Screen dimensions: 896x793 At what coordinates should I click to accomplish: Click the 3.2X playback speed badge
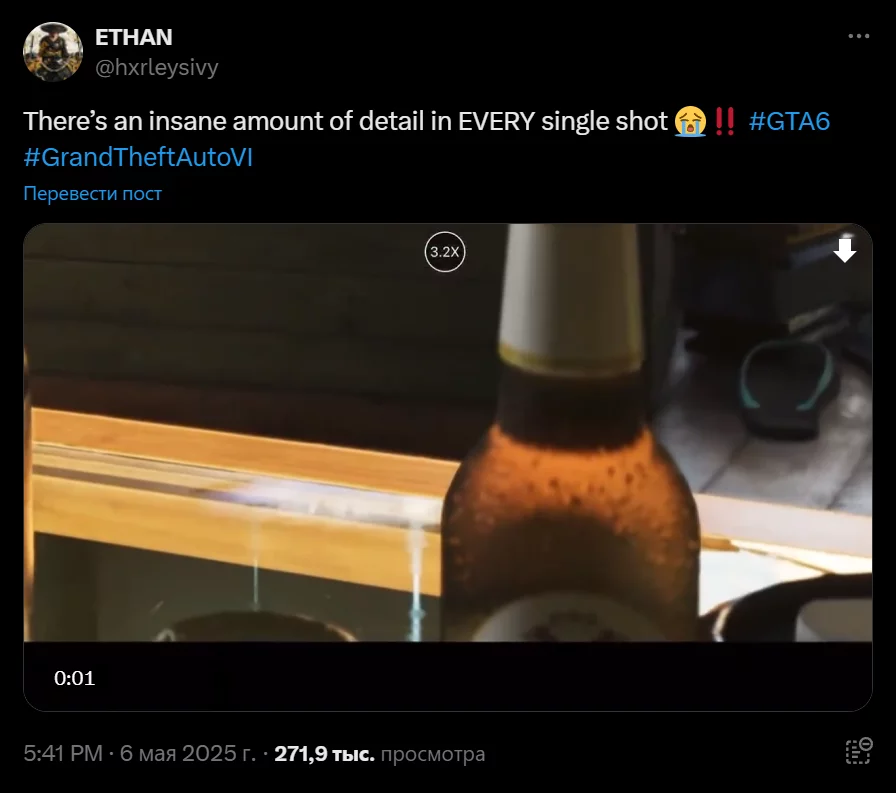[445, 252]
